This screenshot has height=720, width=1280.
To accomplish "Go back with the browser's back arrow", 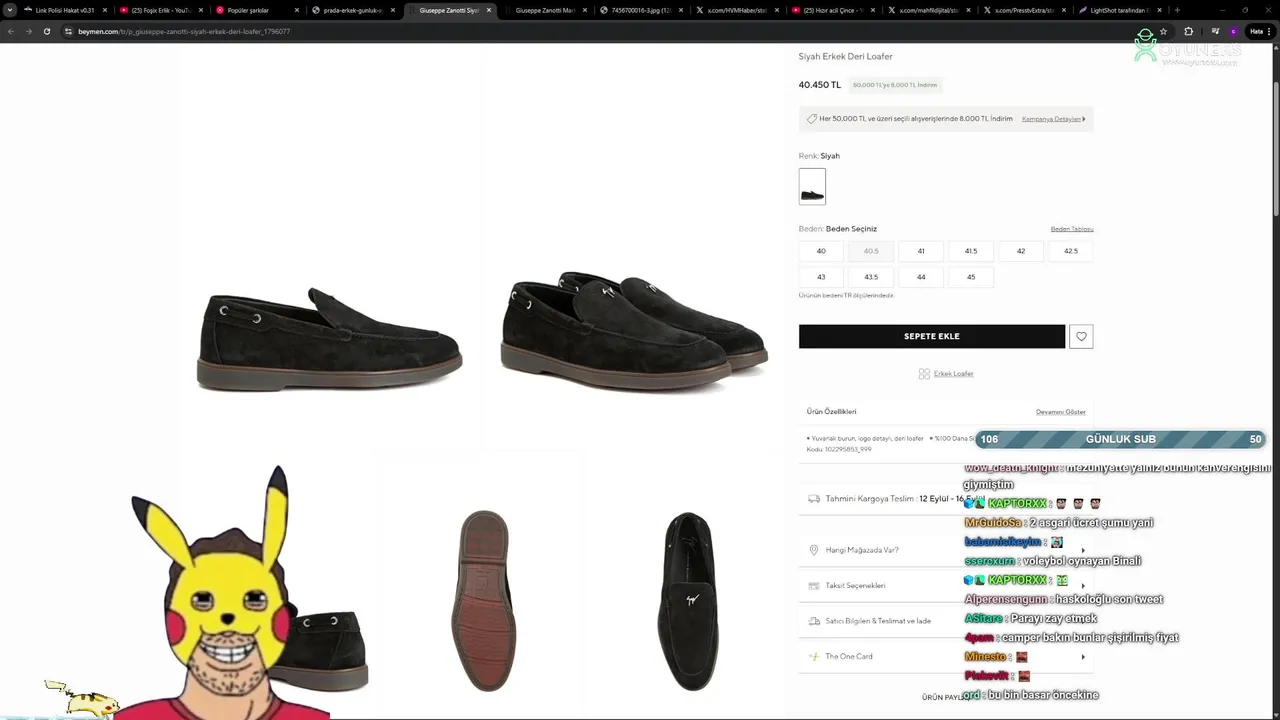I will (11, 31).
